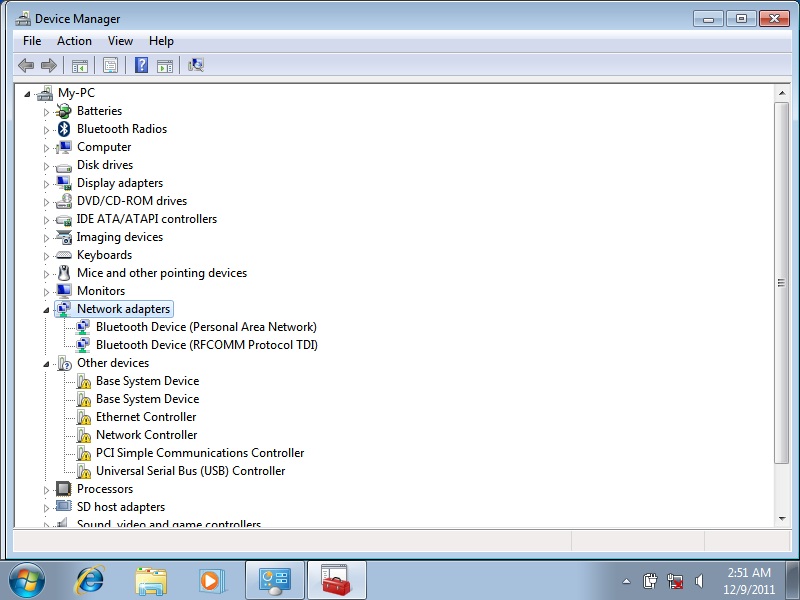Screen dimensions: 800x600
Task: Click the scrollbar down arrow
Action: tap(782, 519)
